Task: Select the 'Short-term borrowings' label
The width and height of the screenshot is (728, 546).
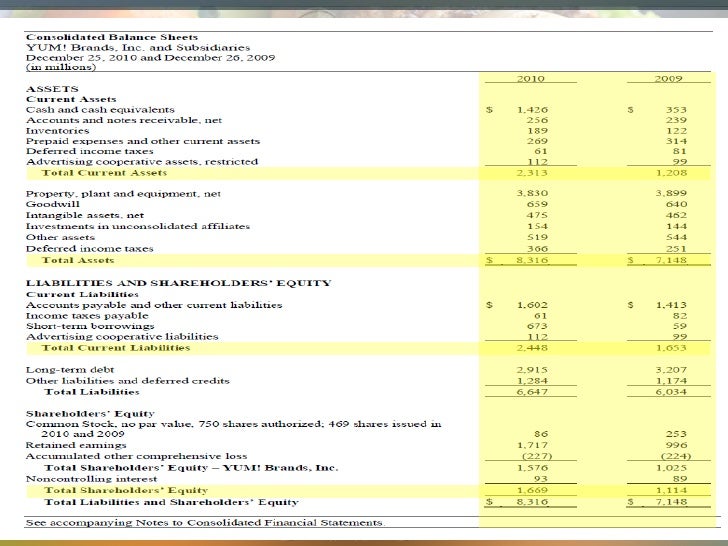Action: tap(90, 326)
